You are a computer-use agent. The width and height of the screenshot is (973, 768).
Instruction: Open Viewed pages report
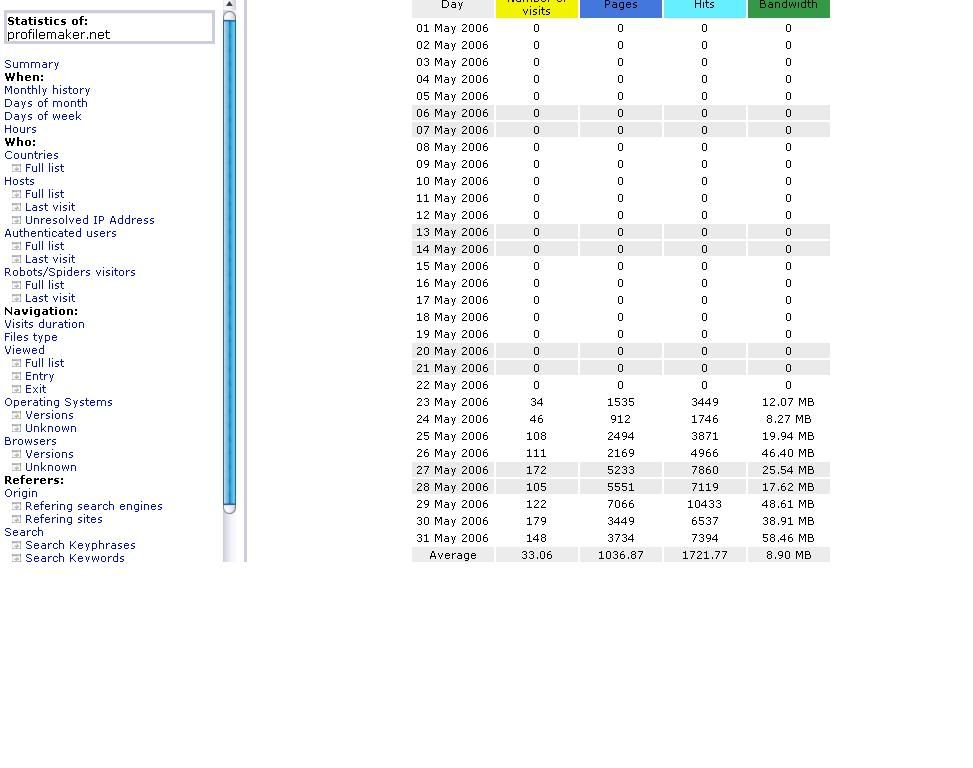click(x=24, y=350)
